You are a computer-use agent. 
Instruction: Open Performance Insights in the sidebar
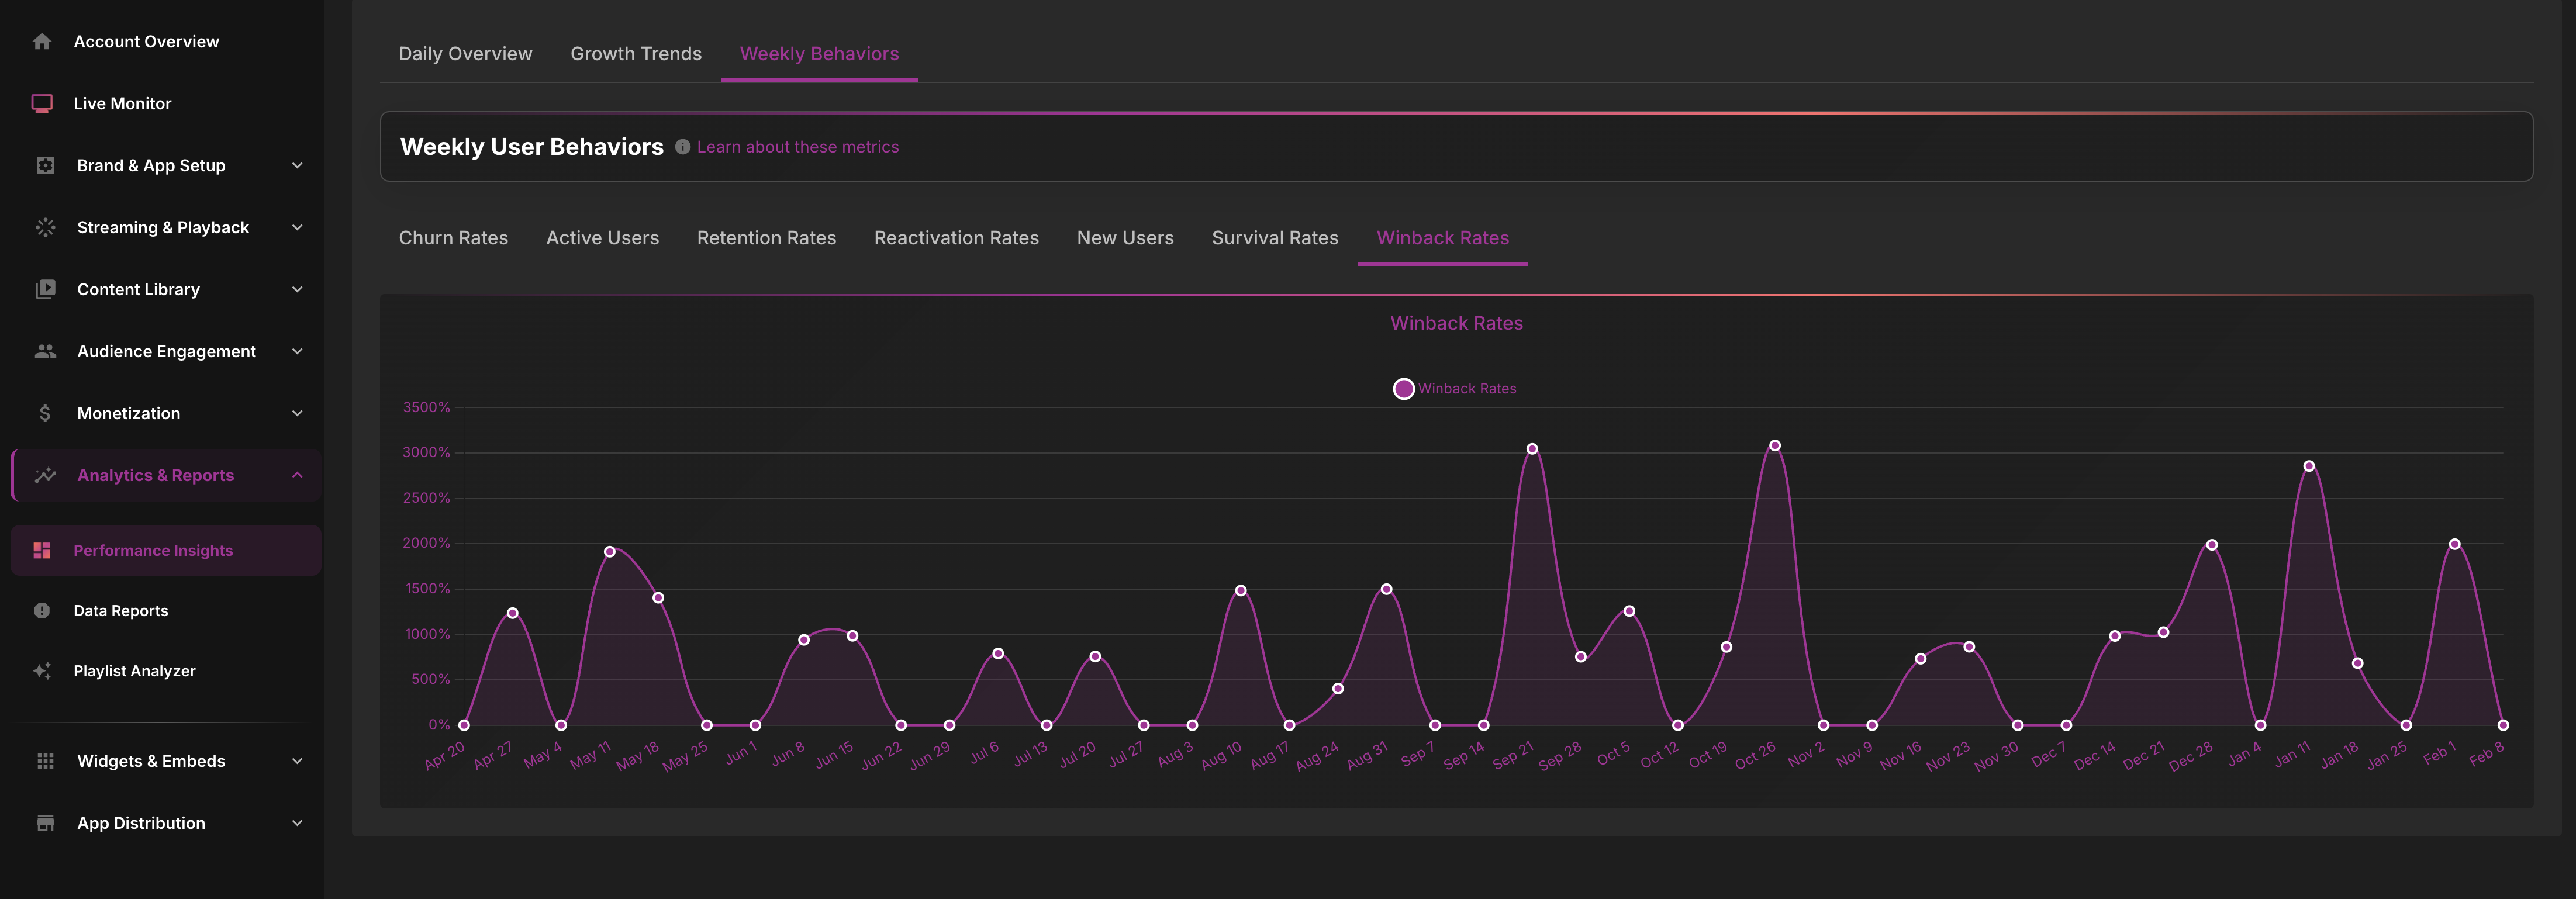pyautogui.click(x=153, y=551)
